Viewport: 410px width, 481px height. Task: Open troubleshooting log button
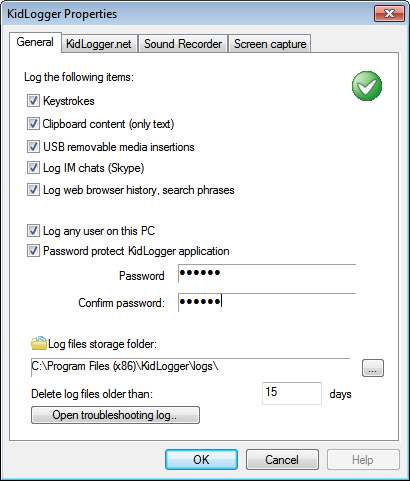pos(115,415)
